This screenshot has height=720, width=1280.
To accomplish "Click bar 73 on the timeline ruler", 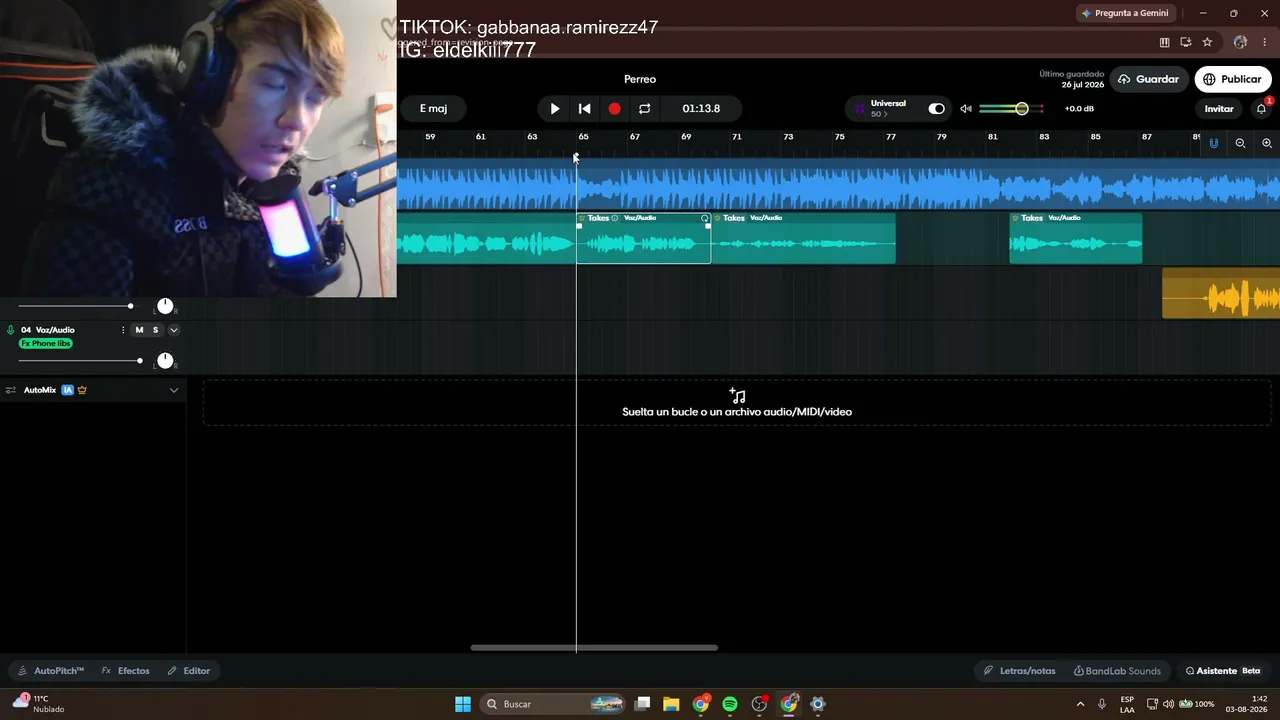I will click(x=788, y=137).
